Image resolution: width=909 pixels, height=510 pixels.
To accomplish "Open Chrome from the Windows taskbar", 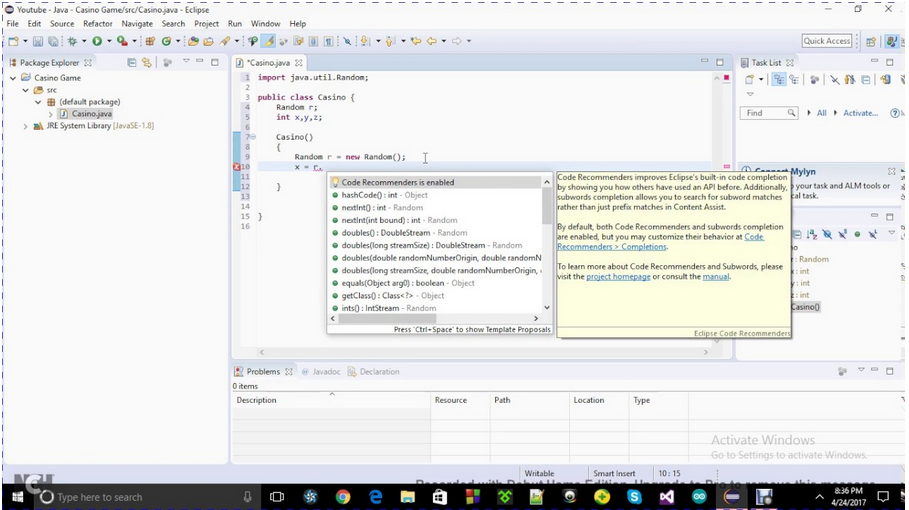I will pyautogui.click(x=343, y=496).
